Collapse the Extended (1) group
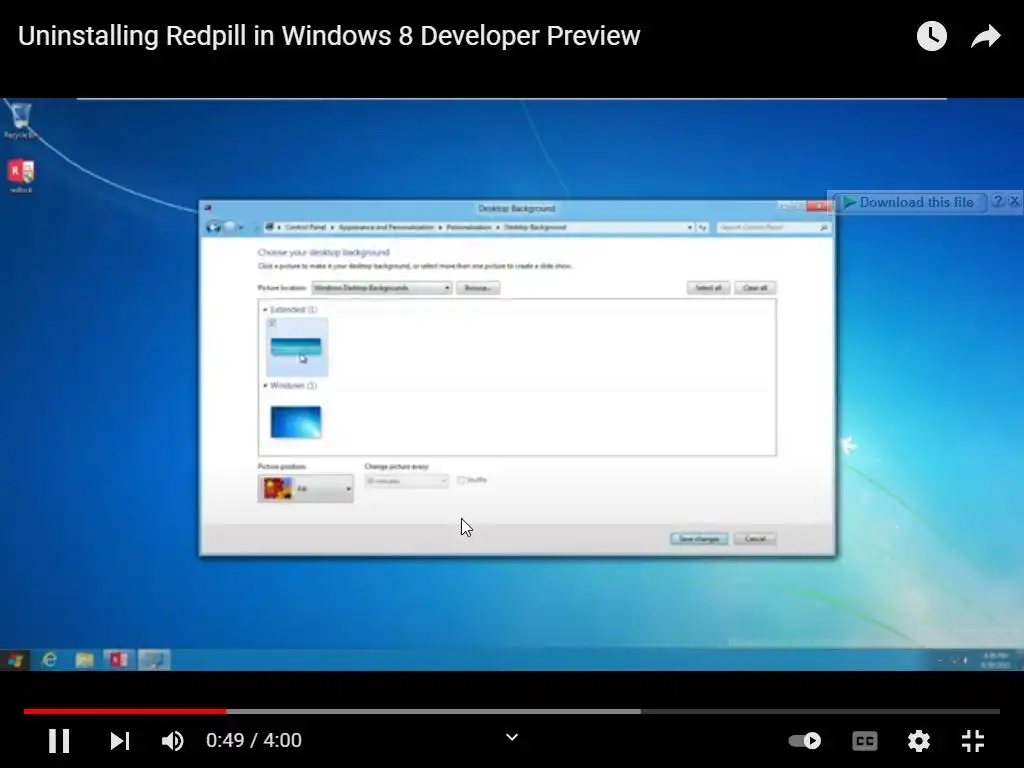This screenshot has height=768, width=1024. point(265,310)
